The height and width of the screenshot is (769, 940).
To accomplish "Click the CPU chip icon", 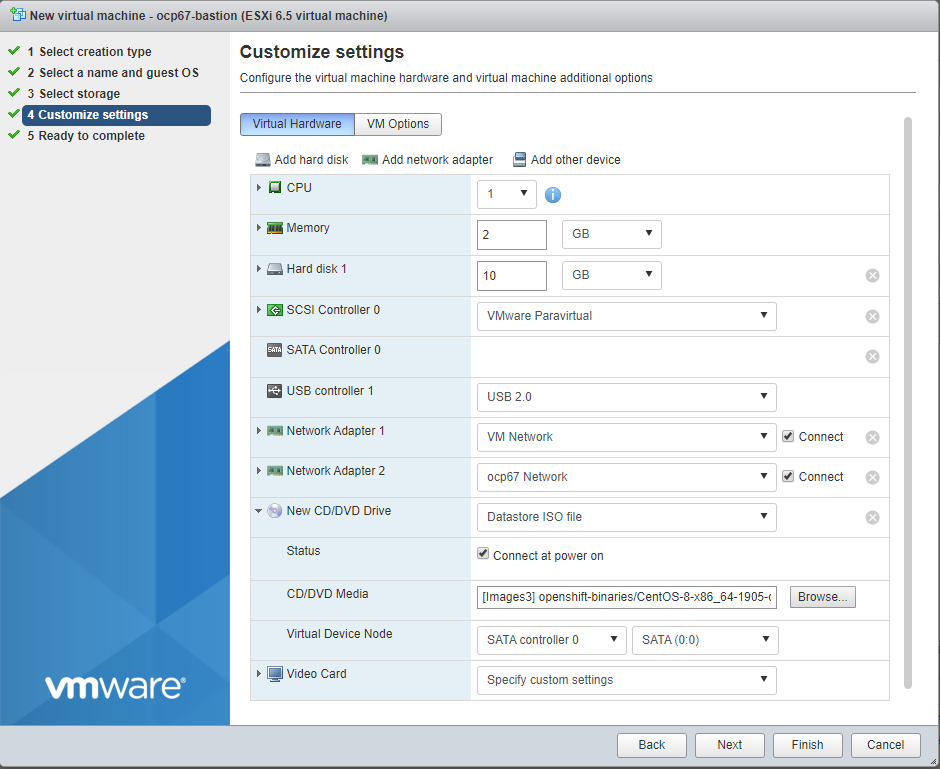I will (x=275, y=188).
